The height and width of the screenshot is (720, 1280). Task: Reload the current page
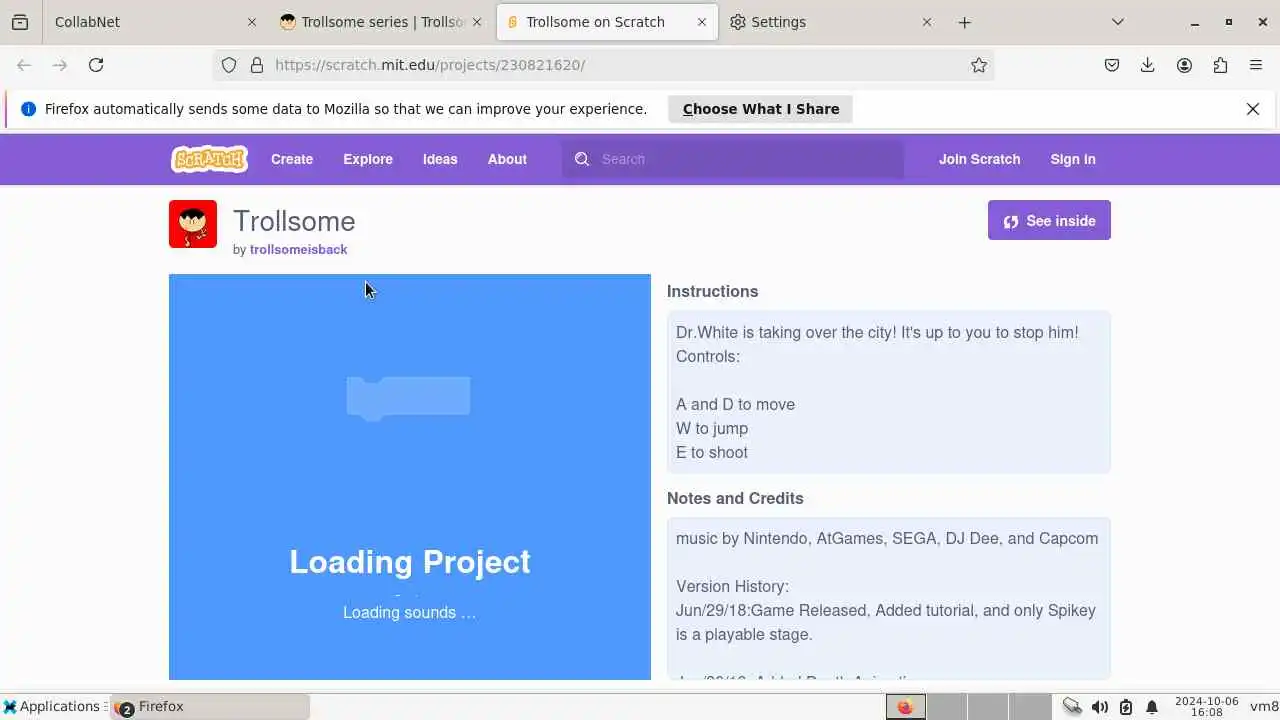point(96,65)
